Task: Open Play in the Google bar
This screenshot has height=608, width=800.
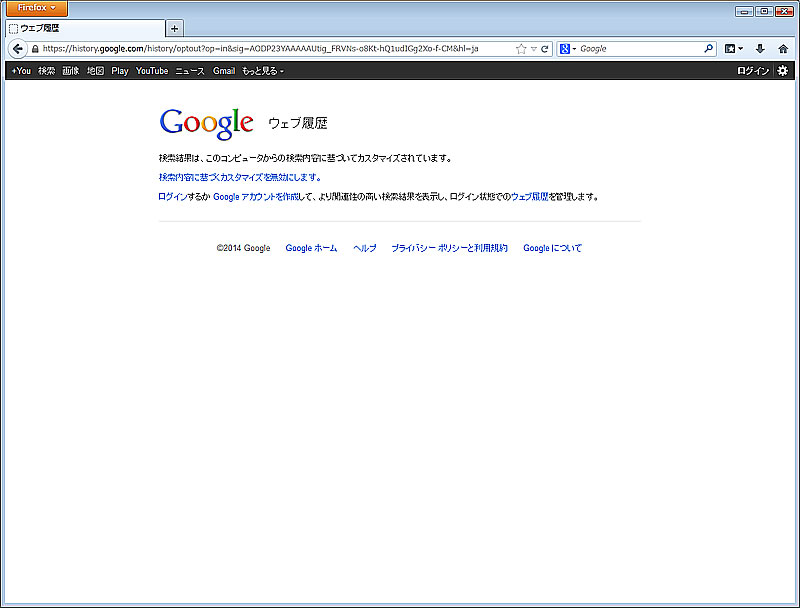Action: (120, 71)
